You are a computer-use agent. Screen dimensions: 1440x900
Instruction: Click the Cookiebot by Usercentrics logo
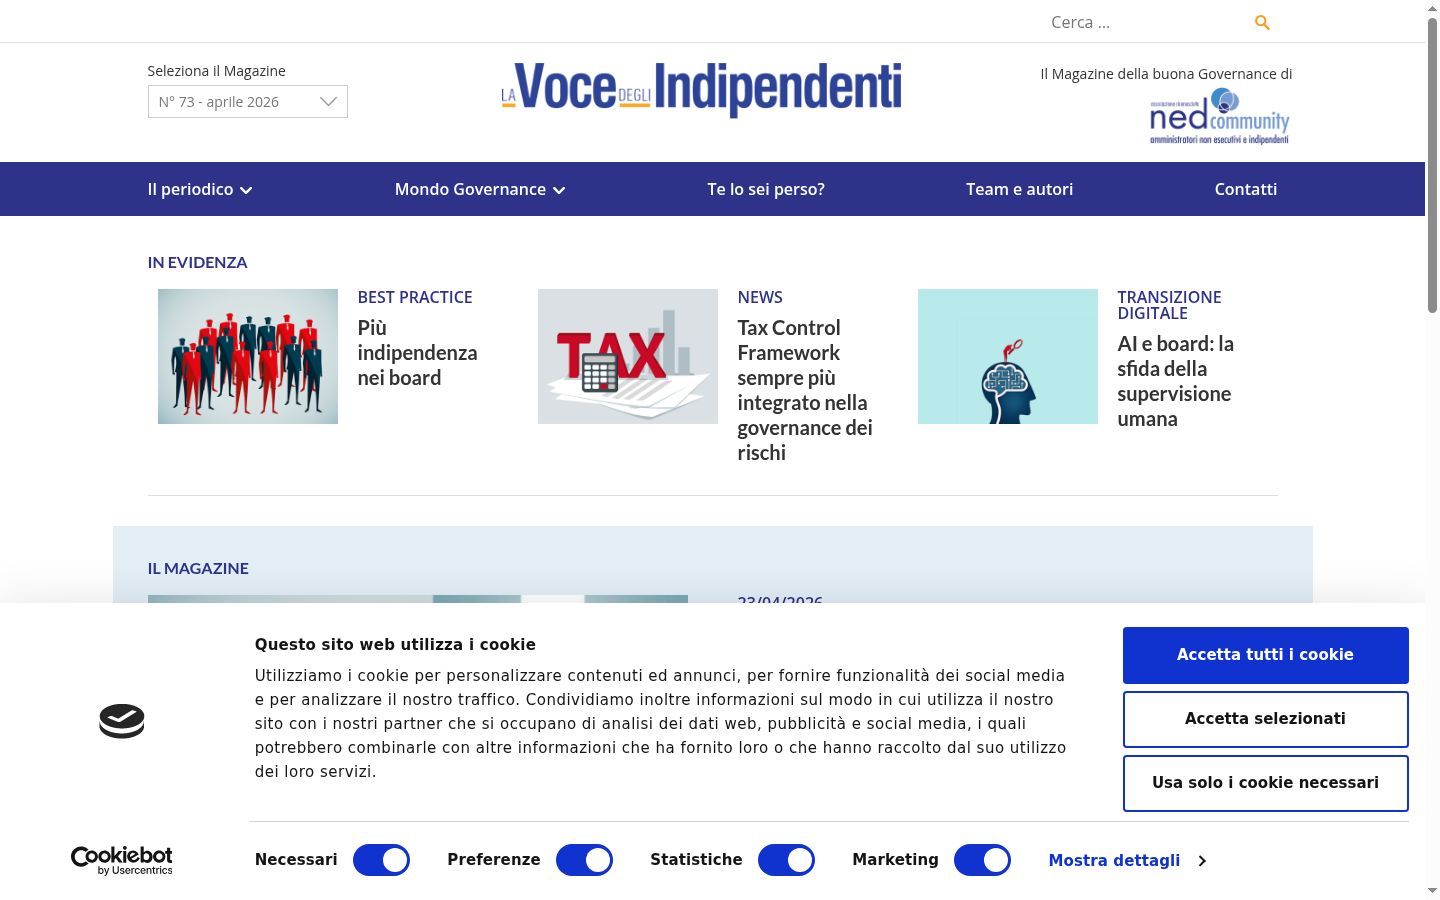coord(122,860)
